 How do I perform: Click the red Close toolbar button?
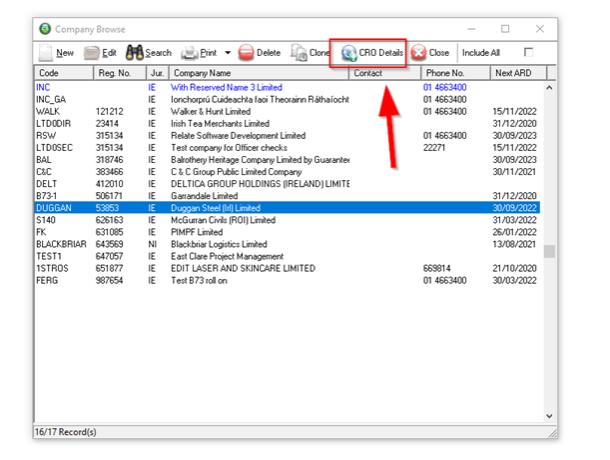click(x=430, y=53)
